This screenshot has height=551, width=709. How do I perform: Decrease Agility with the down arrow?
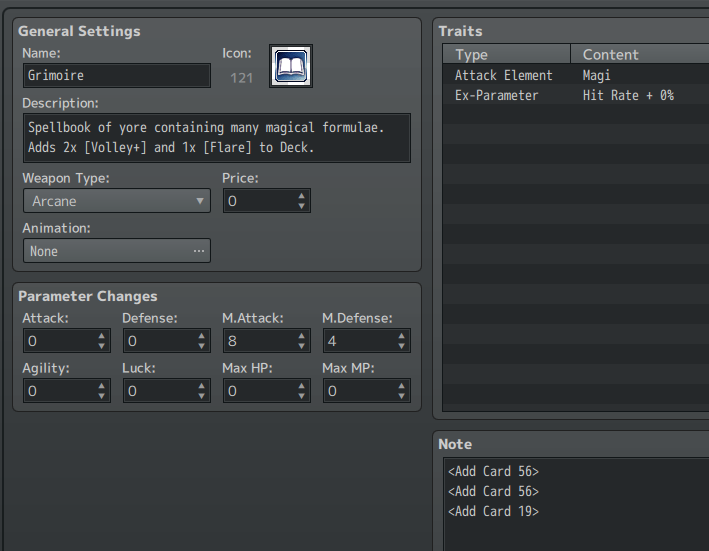pyautogui.click(x=101, y=396)
